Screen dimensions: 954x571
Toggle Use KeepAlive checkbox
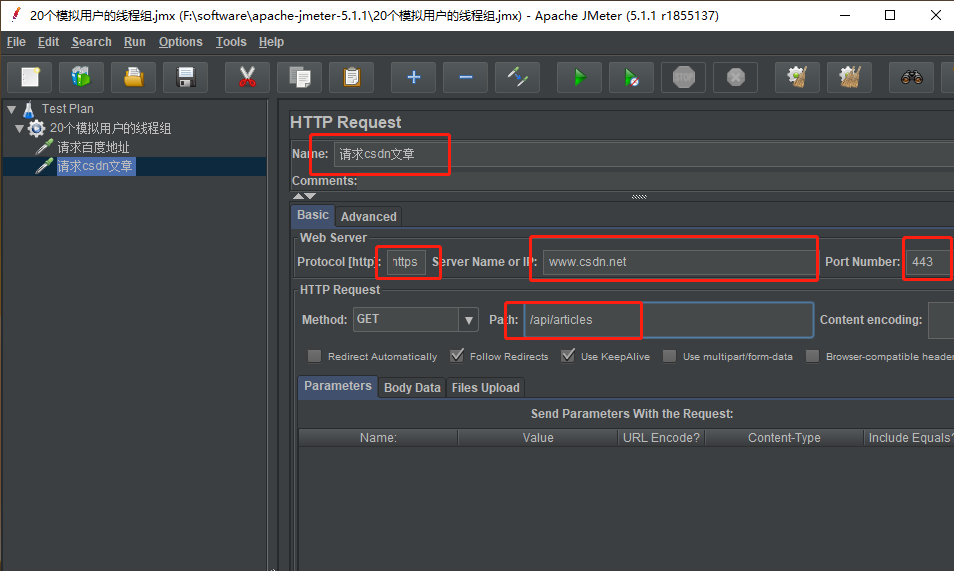(568, 356)
